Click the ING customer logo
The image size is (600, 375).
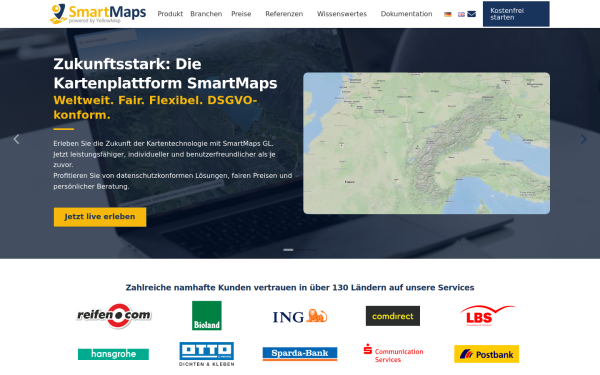pos(300,316)
